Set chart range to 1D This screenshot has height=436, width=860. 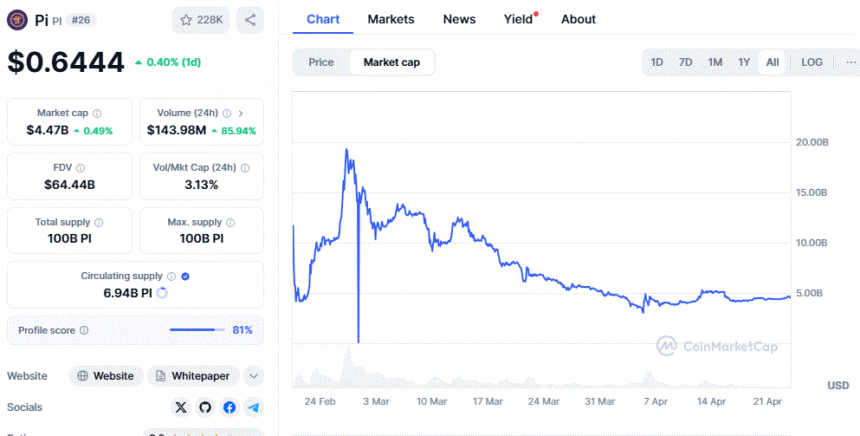point(657,63)
